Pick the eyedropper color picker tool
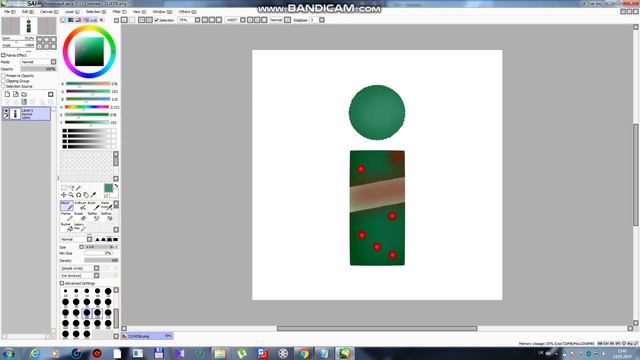This screenshot has width=640, height=360. (93, 195)
